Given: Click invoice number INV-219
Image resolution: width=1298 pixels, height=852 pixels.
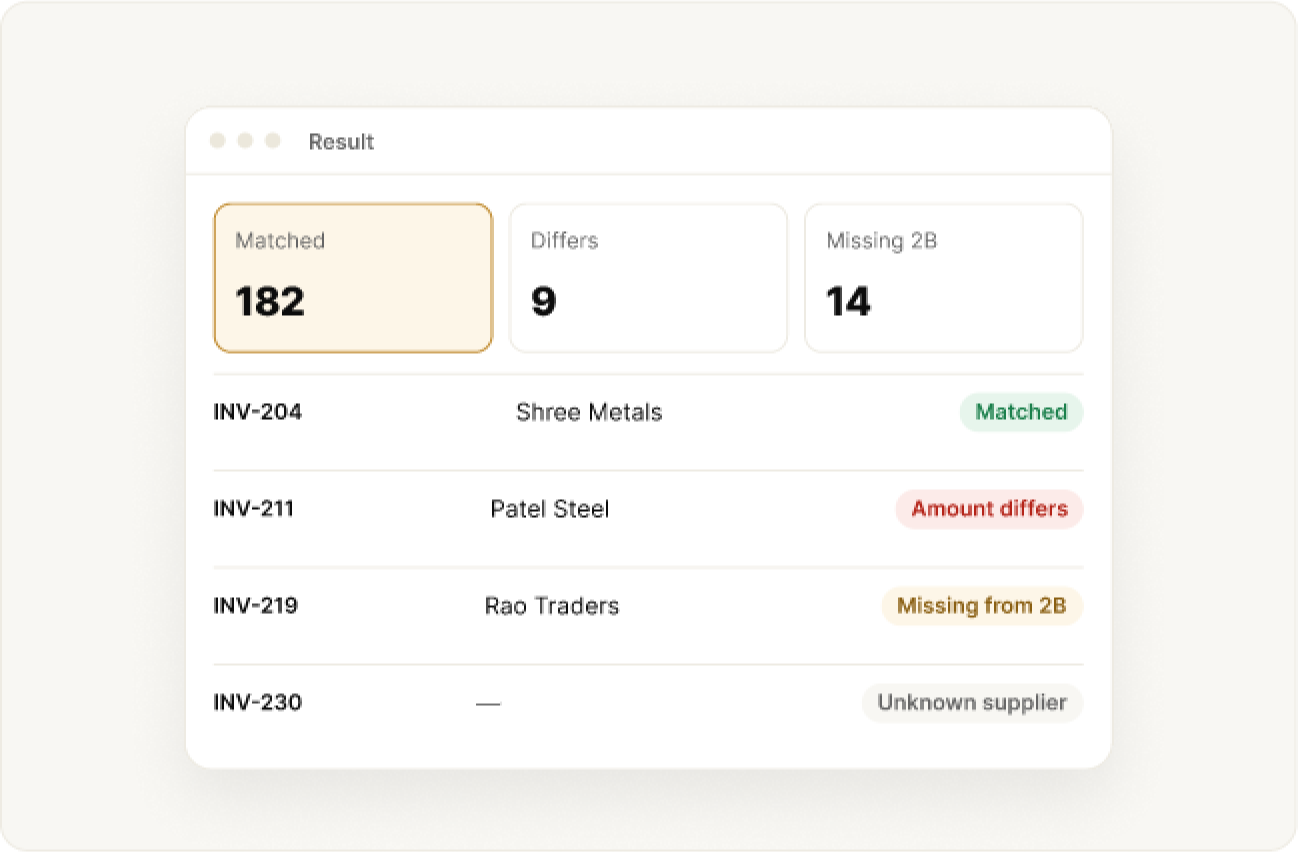Looking at the screenshot, I should pos(256,606).
